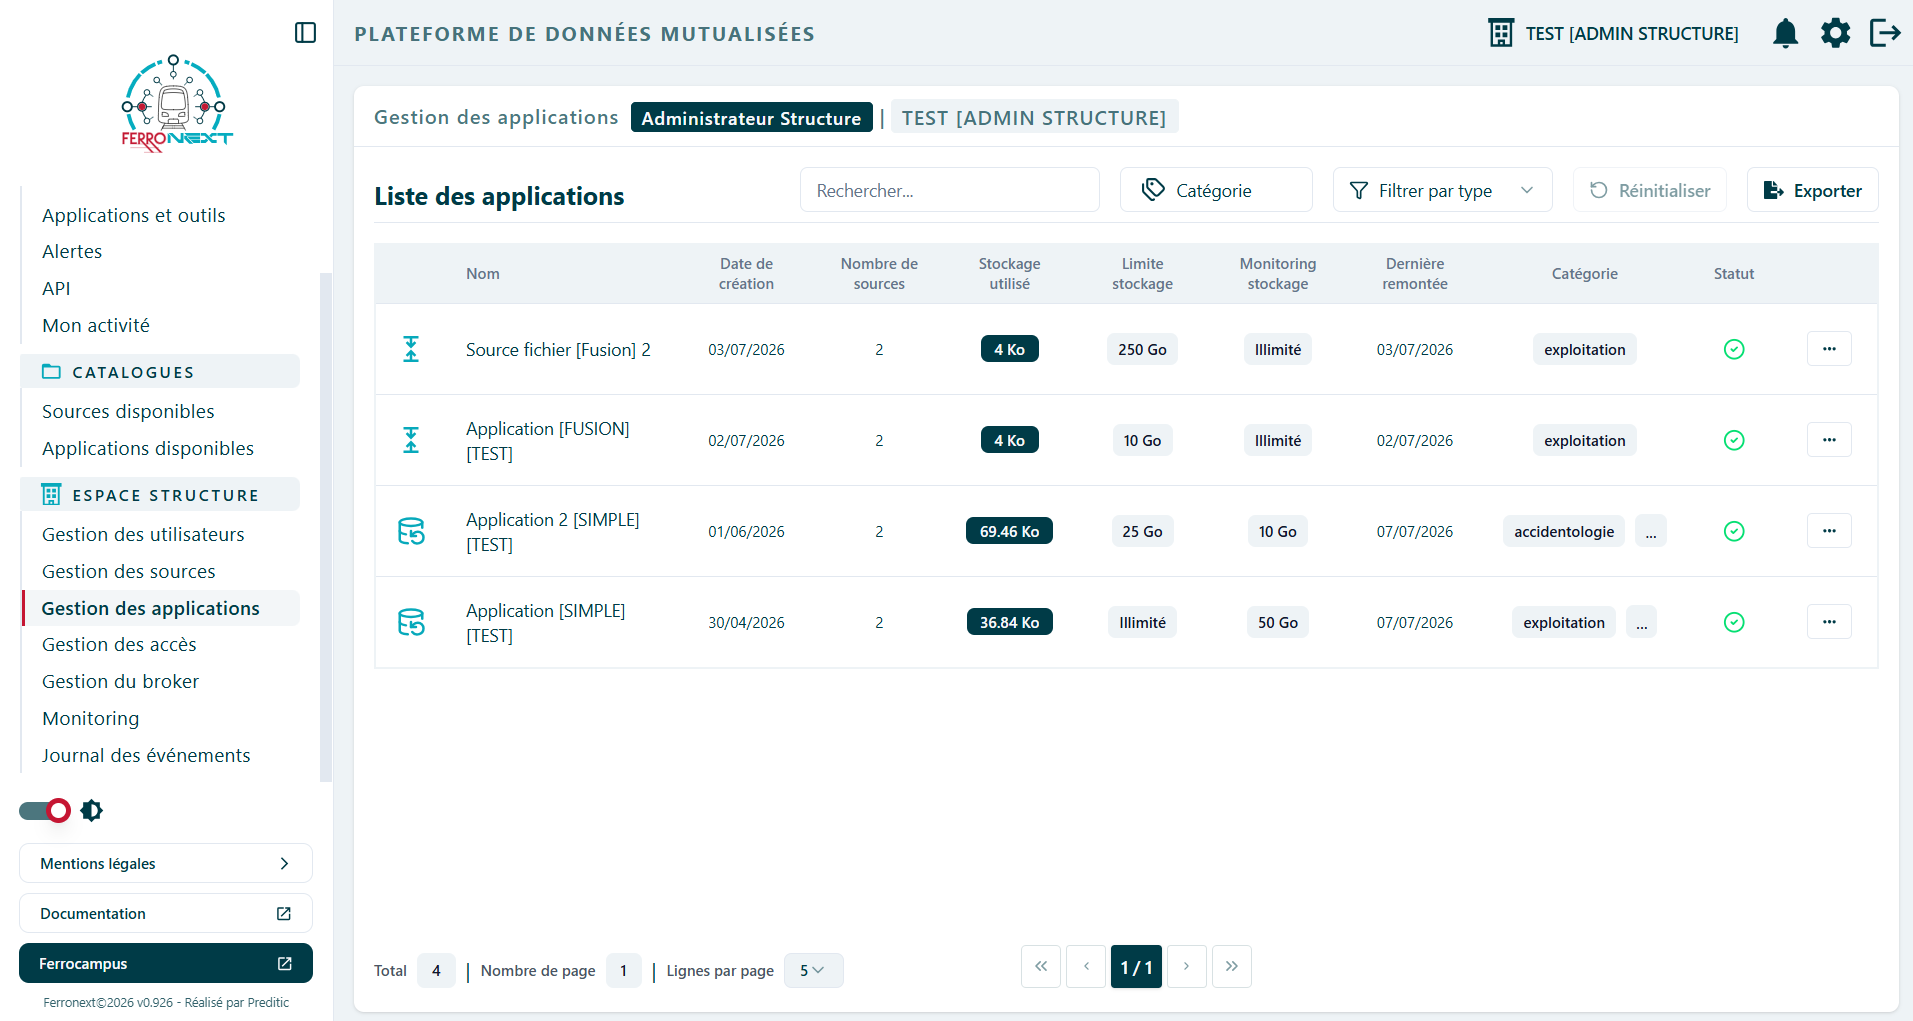This screenshot has height=1021, width=1913.
Task: Click fusion icon for Application [FUSION] [TEST]
Action: pos(411,440)
